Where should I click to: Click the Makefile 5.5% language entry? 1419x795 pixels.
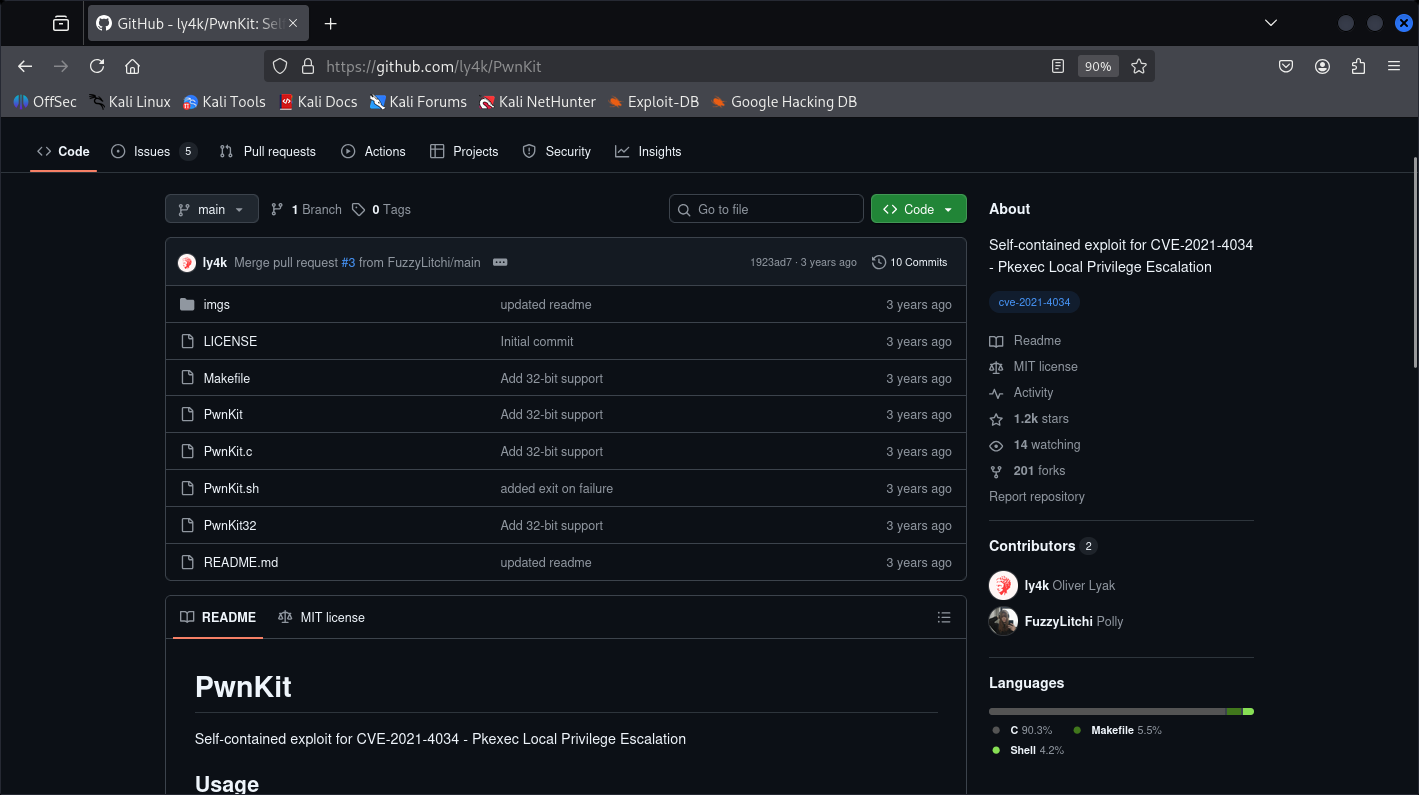click(x=1117, y=730)
